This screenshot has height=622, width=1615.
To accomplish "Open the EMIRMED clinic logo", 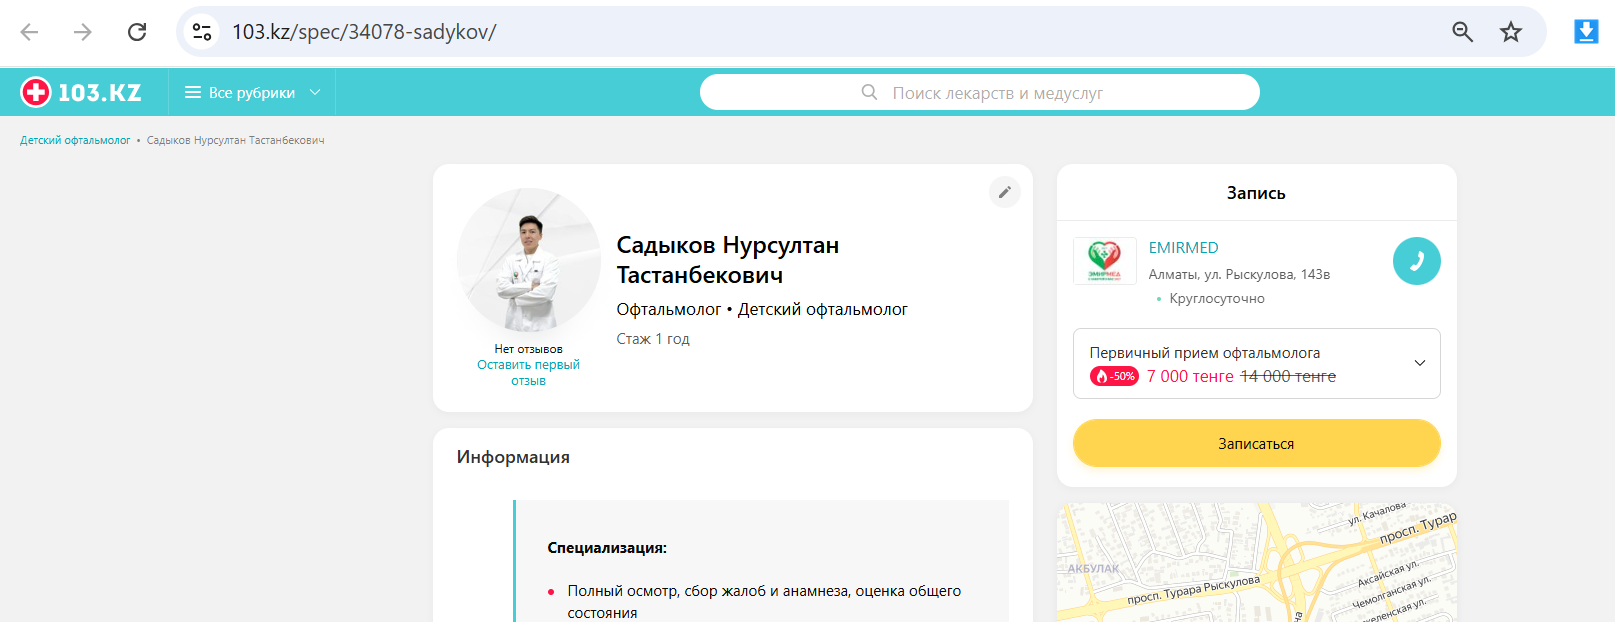I will tap(1105, 261).
